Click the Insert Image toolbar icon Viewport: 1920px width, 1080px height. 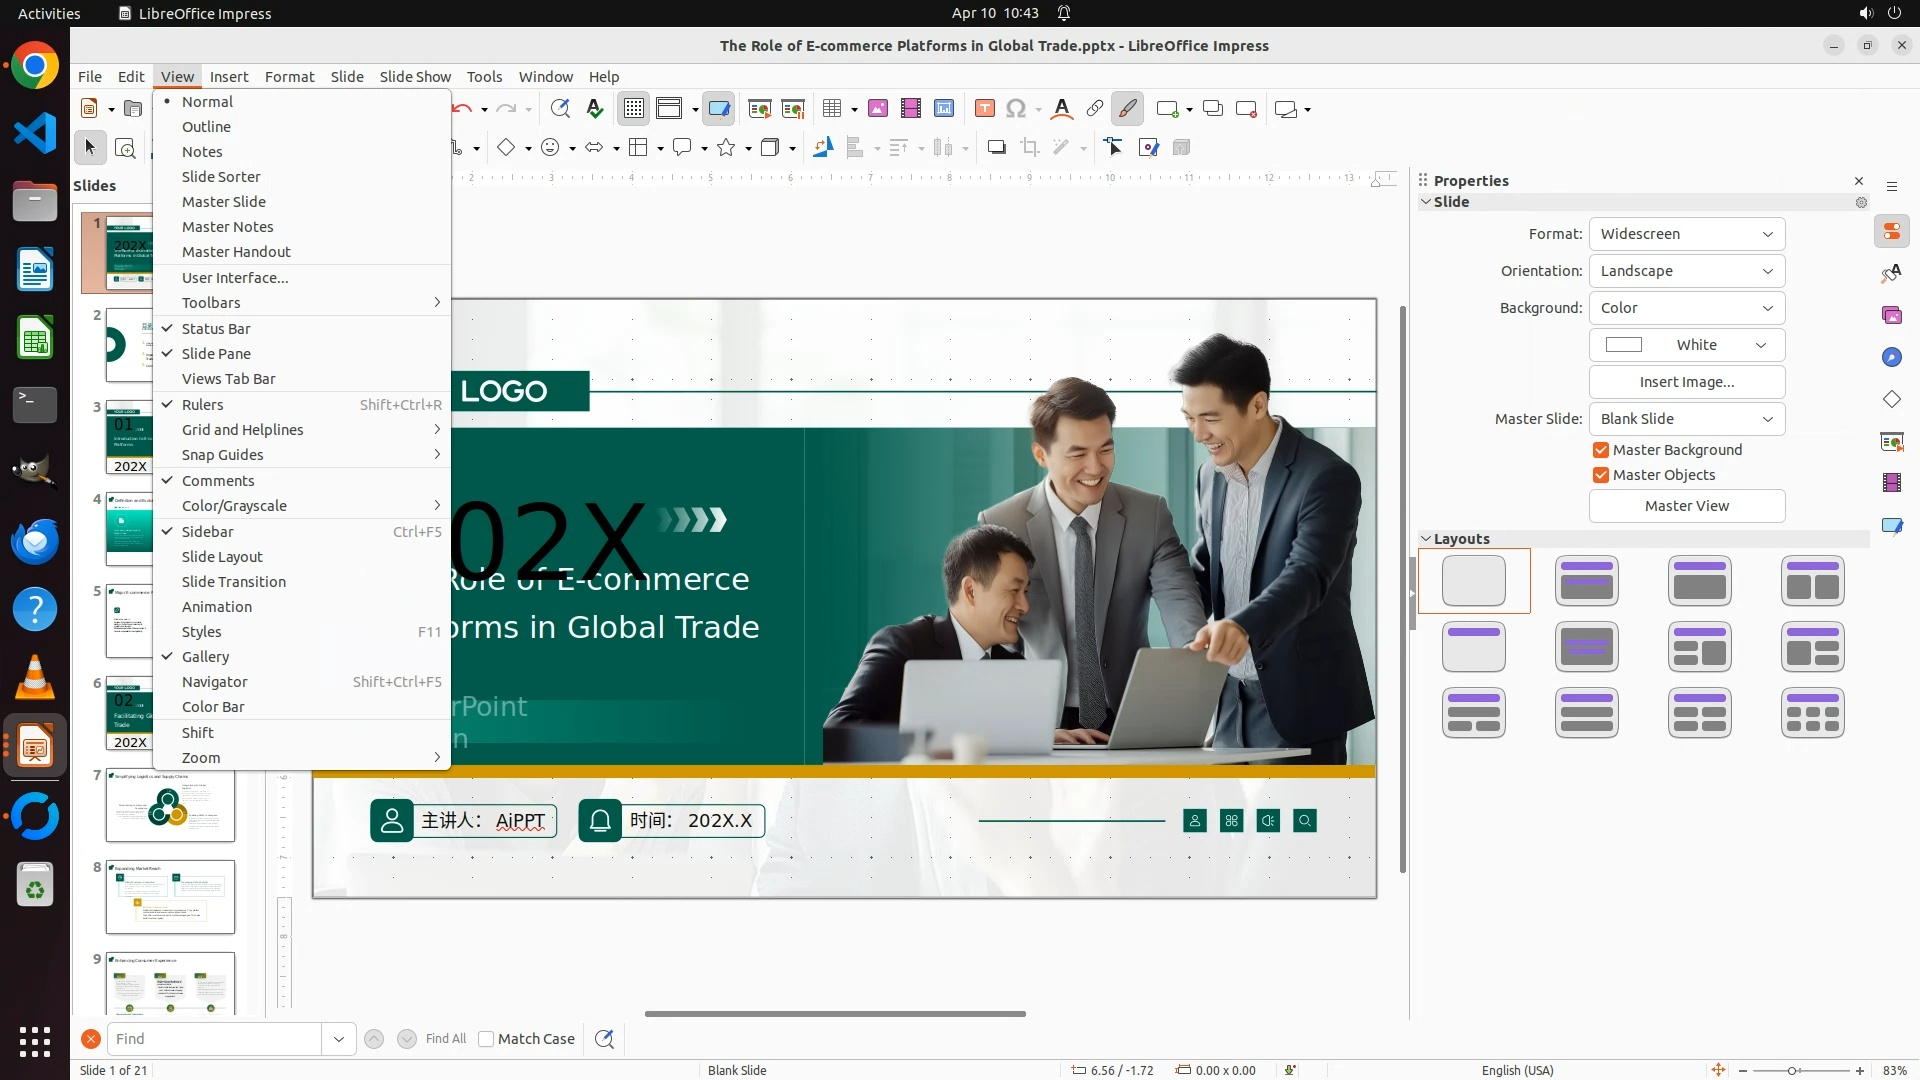[878, 109]
